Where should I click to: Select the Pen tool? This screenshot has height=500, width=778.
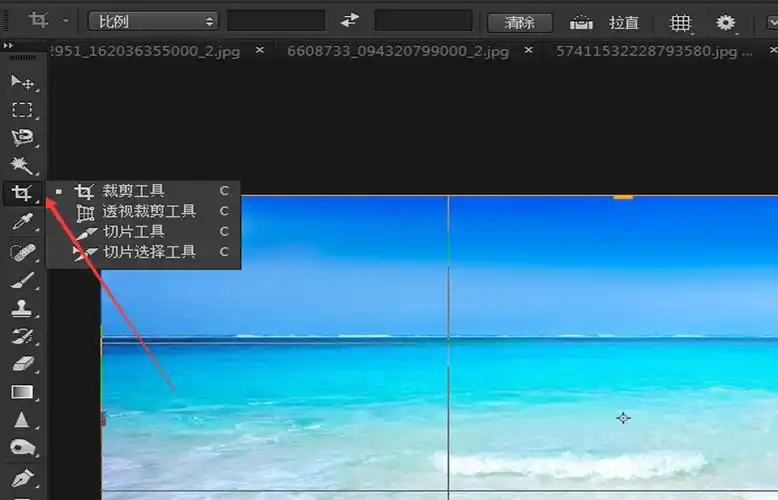(22, 478)
